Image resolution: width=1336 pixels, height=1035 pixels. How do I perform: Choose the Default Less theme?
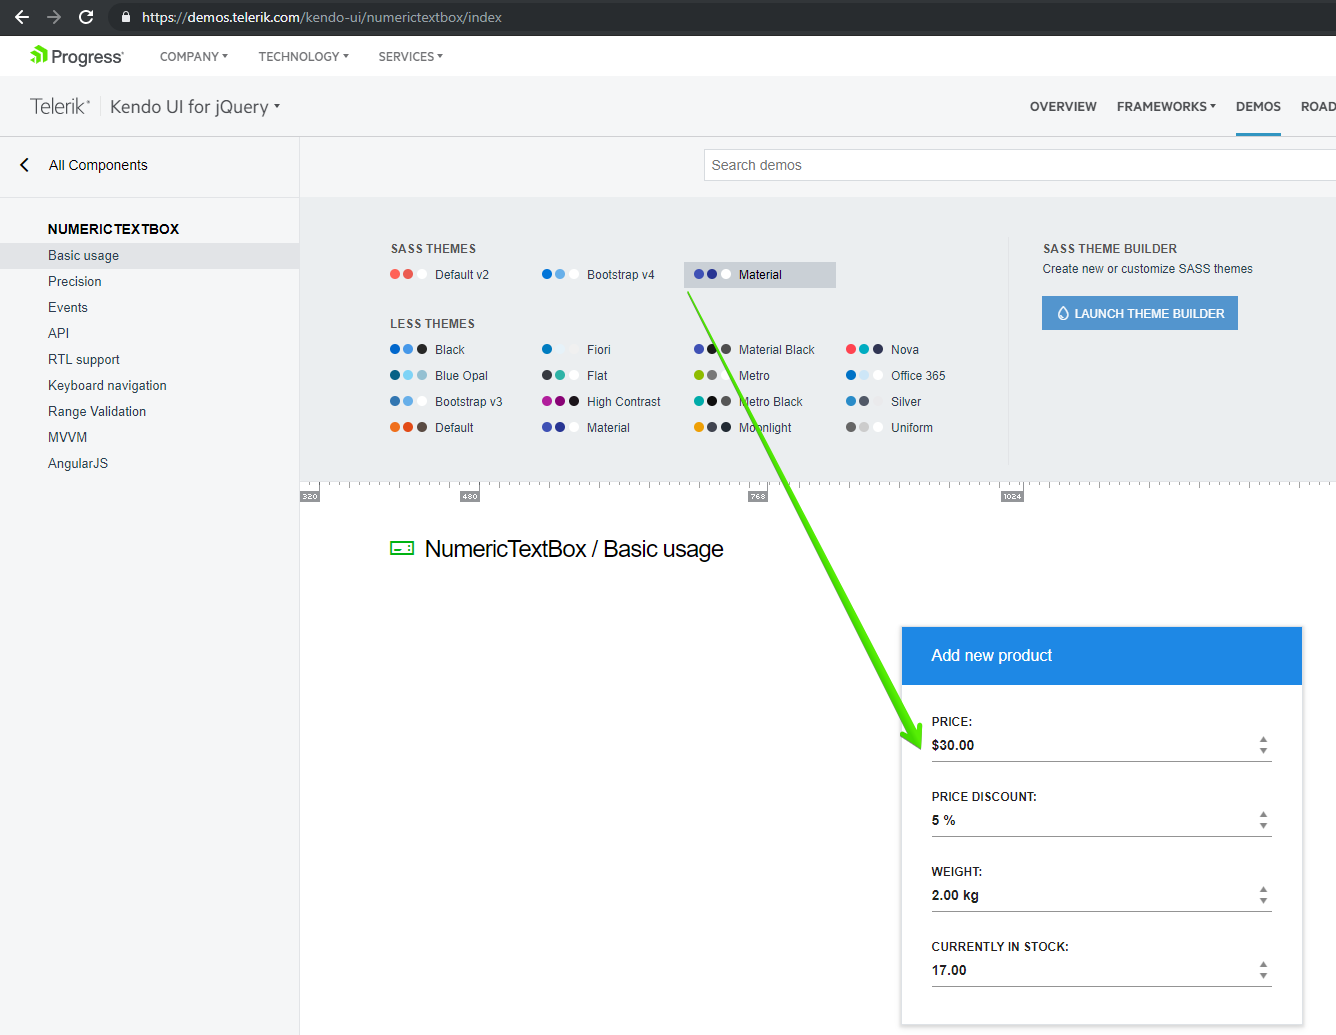(x=432, y=428)
